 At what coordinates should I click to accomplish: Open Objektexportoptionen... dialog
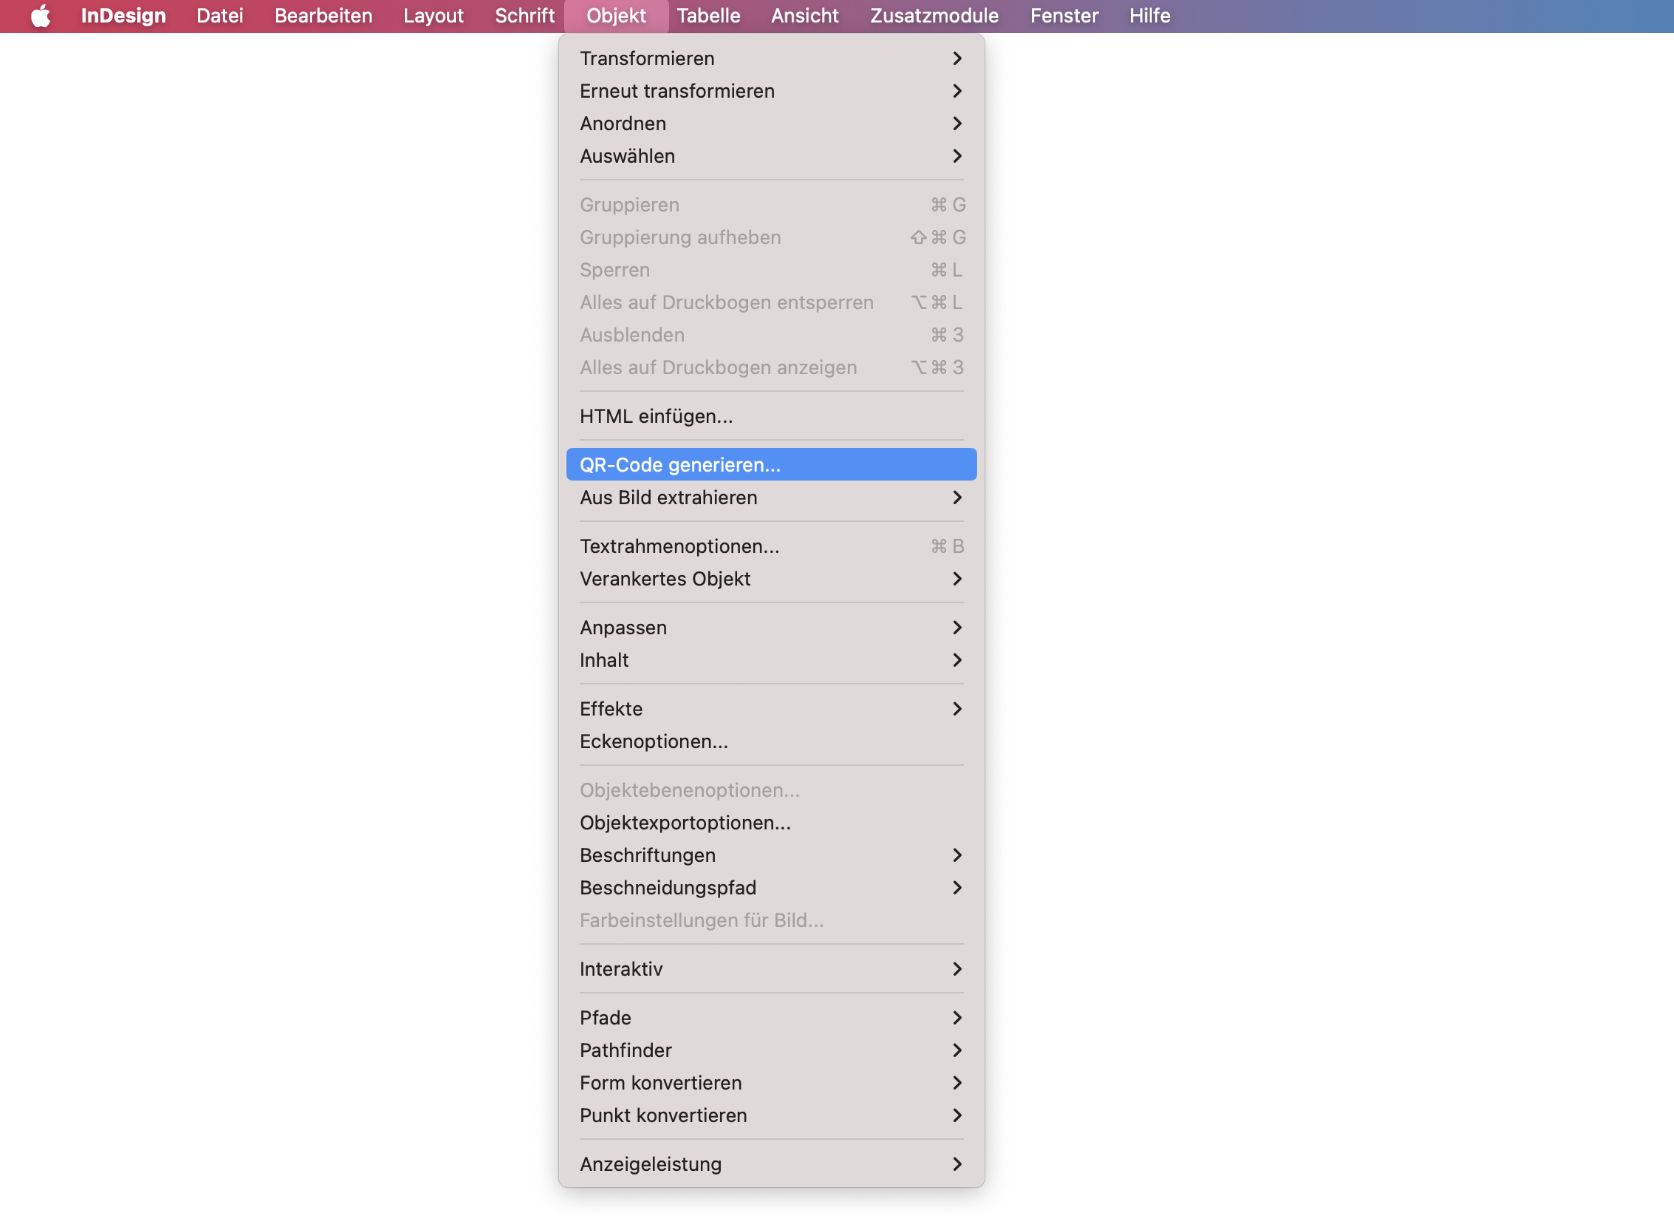[771, 823]
